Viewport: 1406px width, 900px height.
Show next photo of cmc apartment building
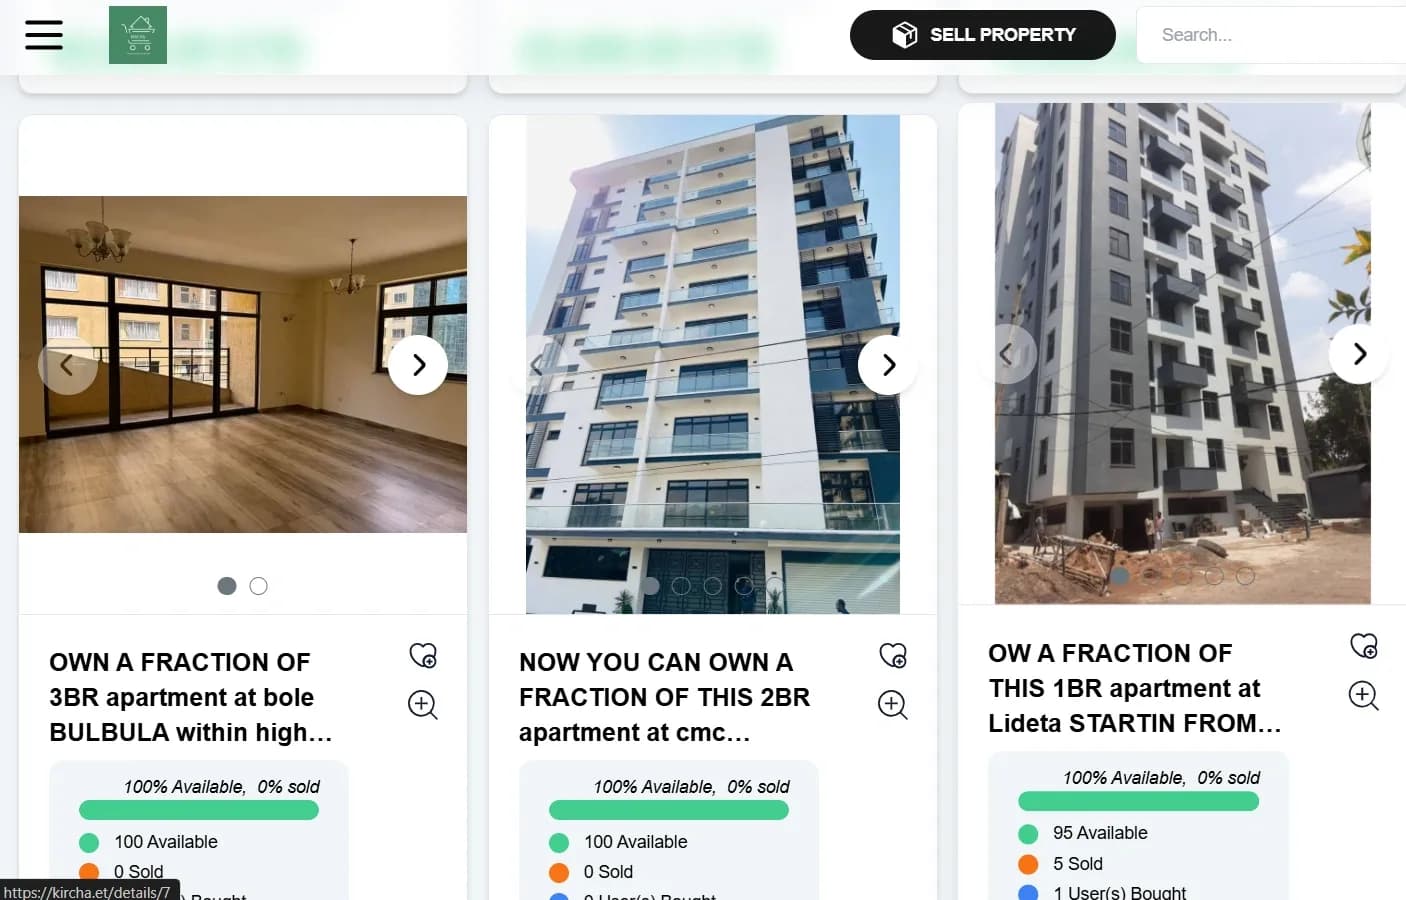coord(888,365)
